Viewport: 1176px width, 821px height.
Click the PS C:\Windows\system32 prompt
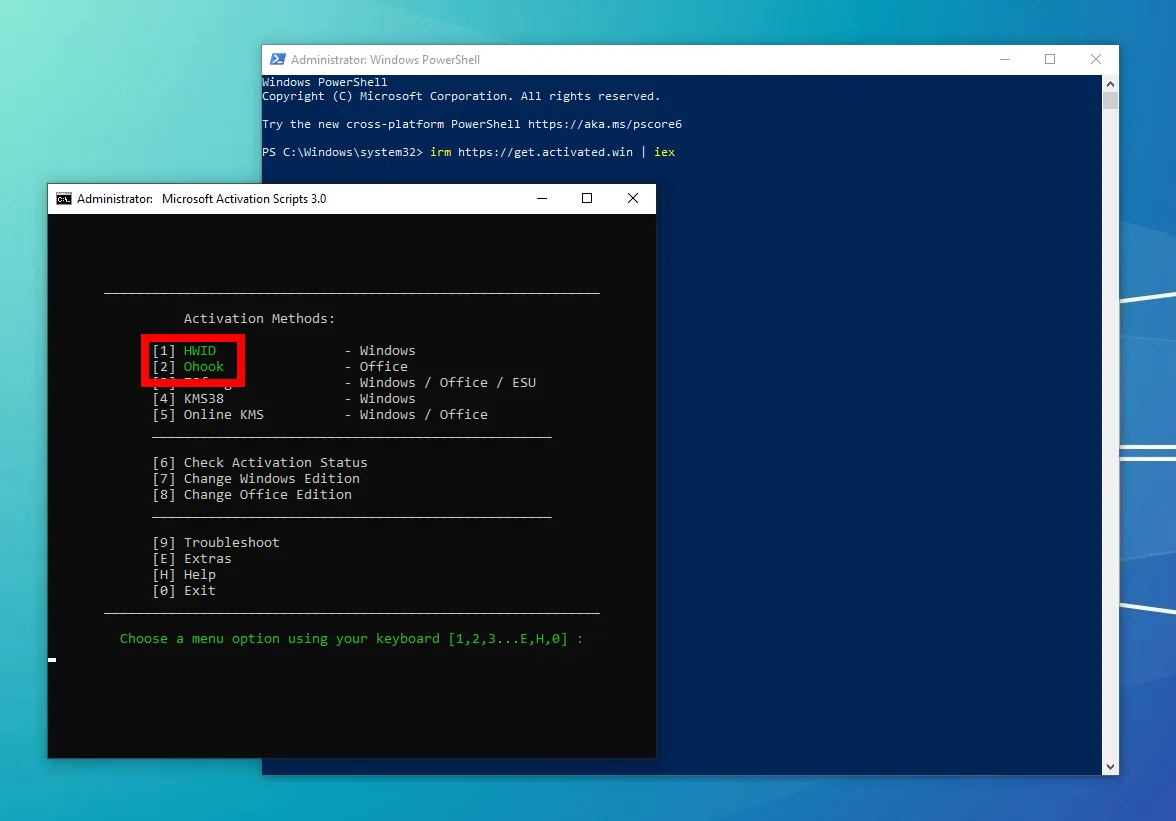(342, 152)
